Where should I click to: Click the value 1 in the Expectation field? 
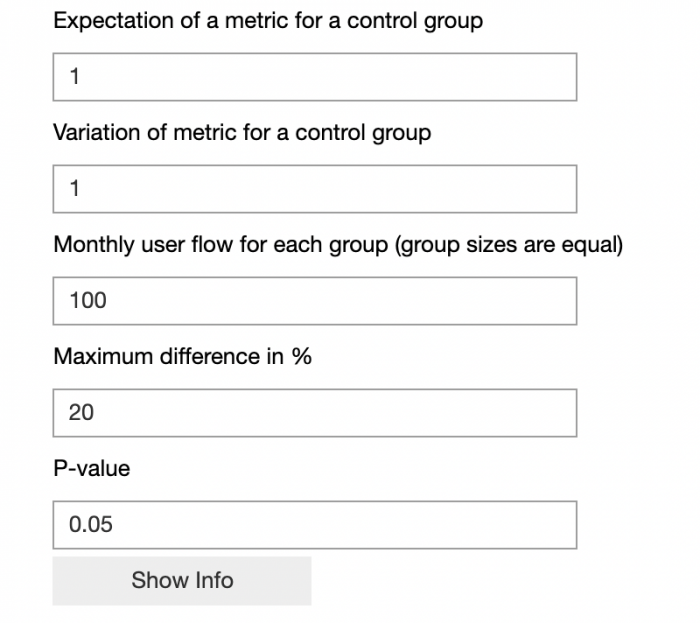[x=74, y=77]
